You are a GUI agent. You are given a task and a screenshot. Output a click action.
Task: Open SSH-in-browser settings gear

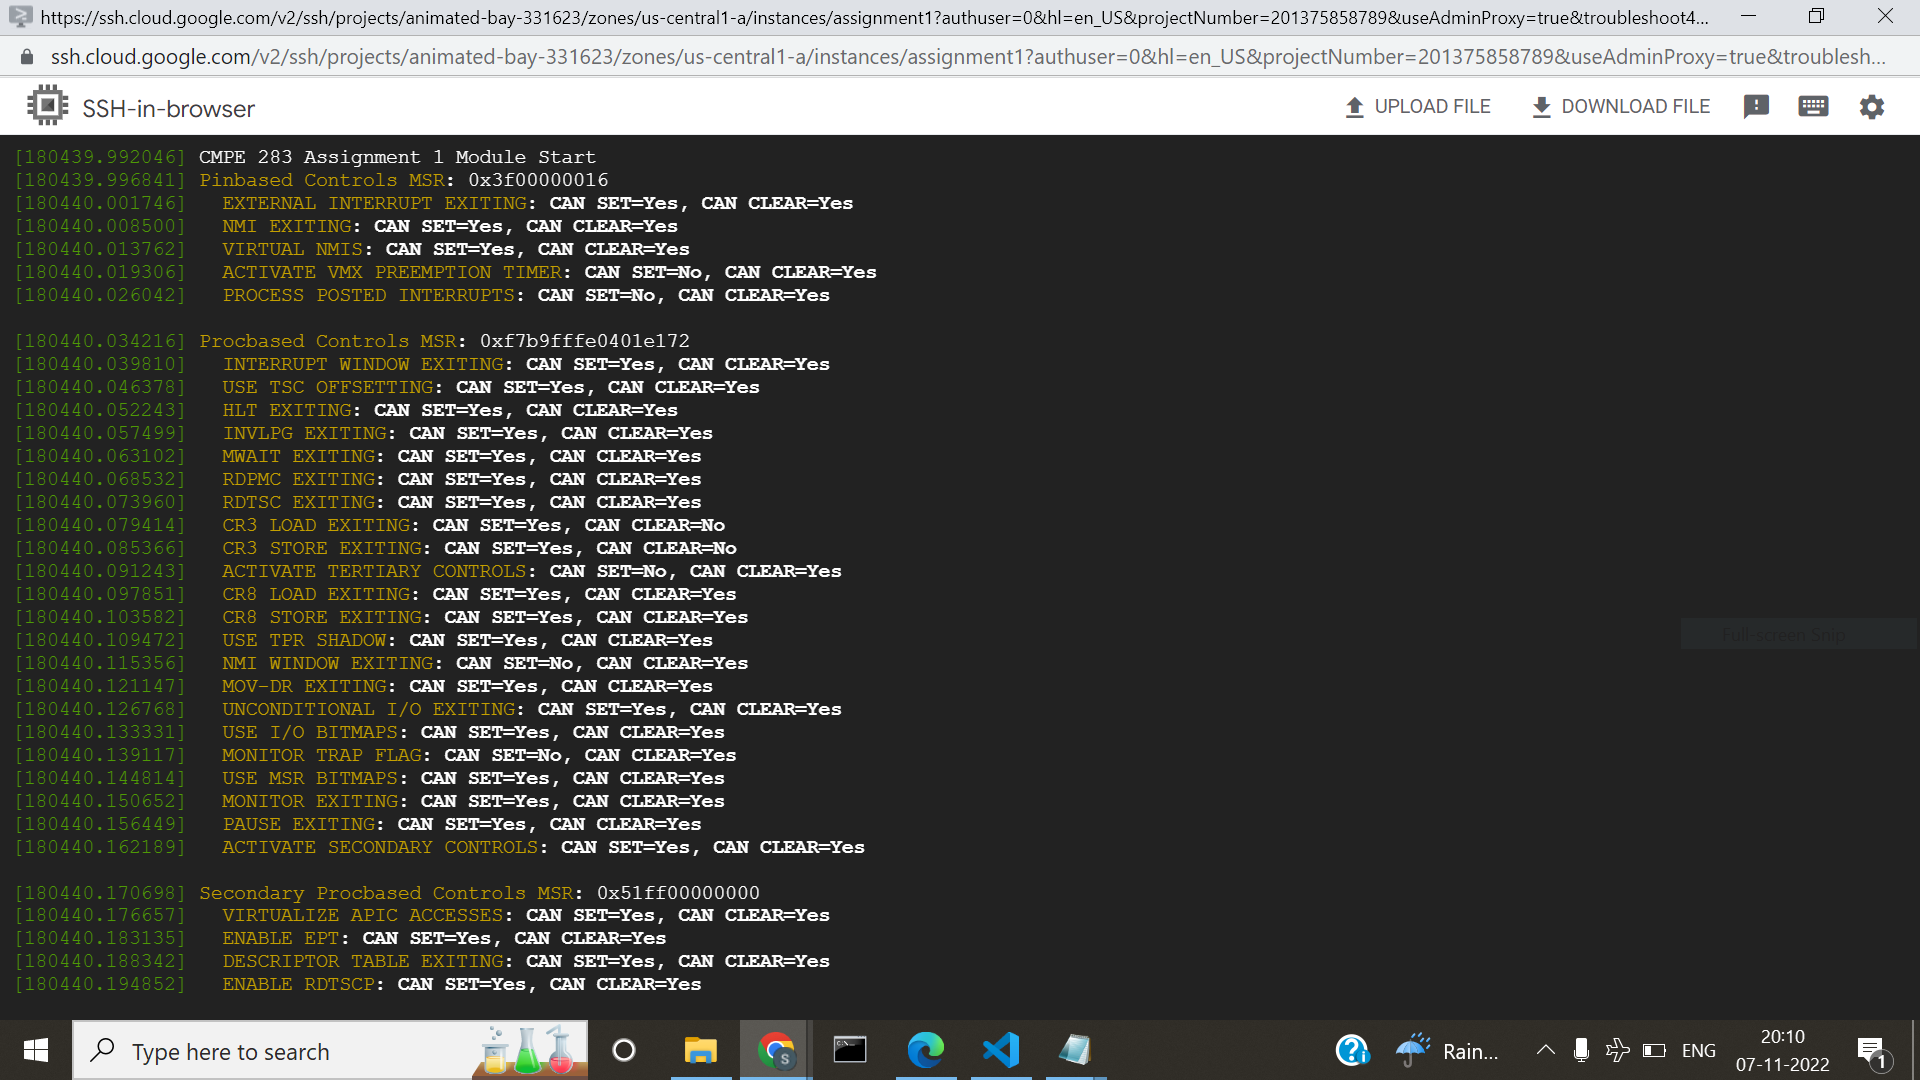pos(1872,106)
